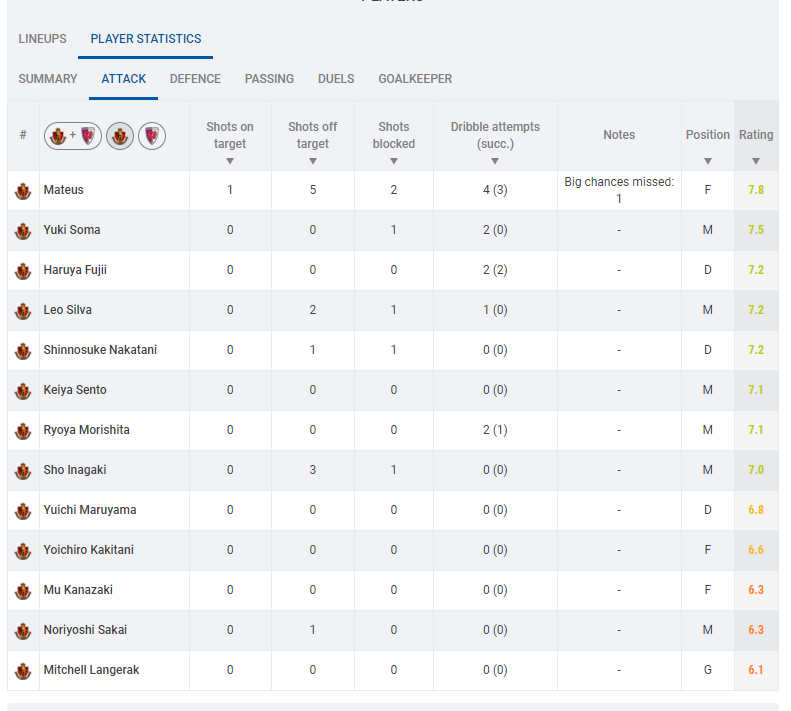Click team crest beside Shinnosuke Nakatani
Viewport: 791px width, 711px height.
coord(23,351)
